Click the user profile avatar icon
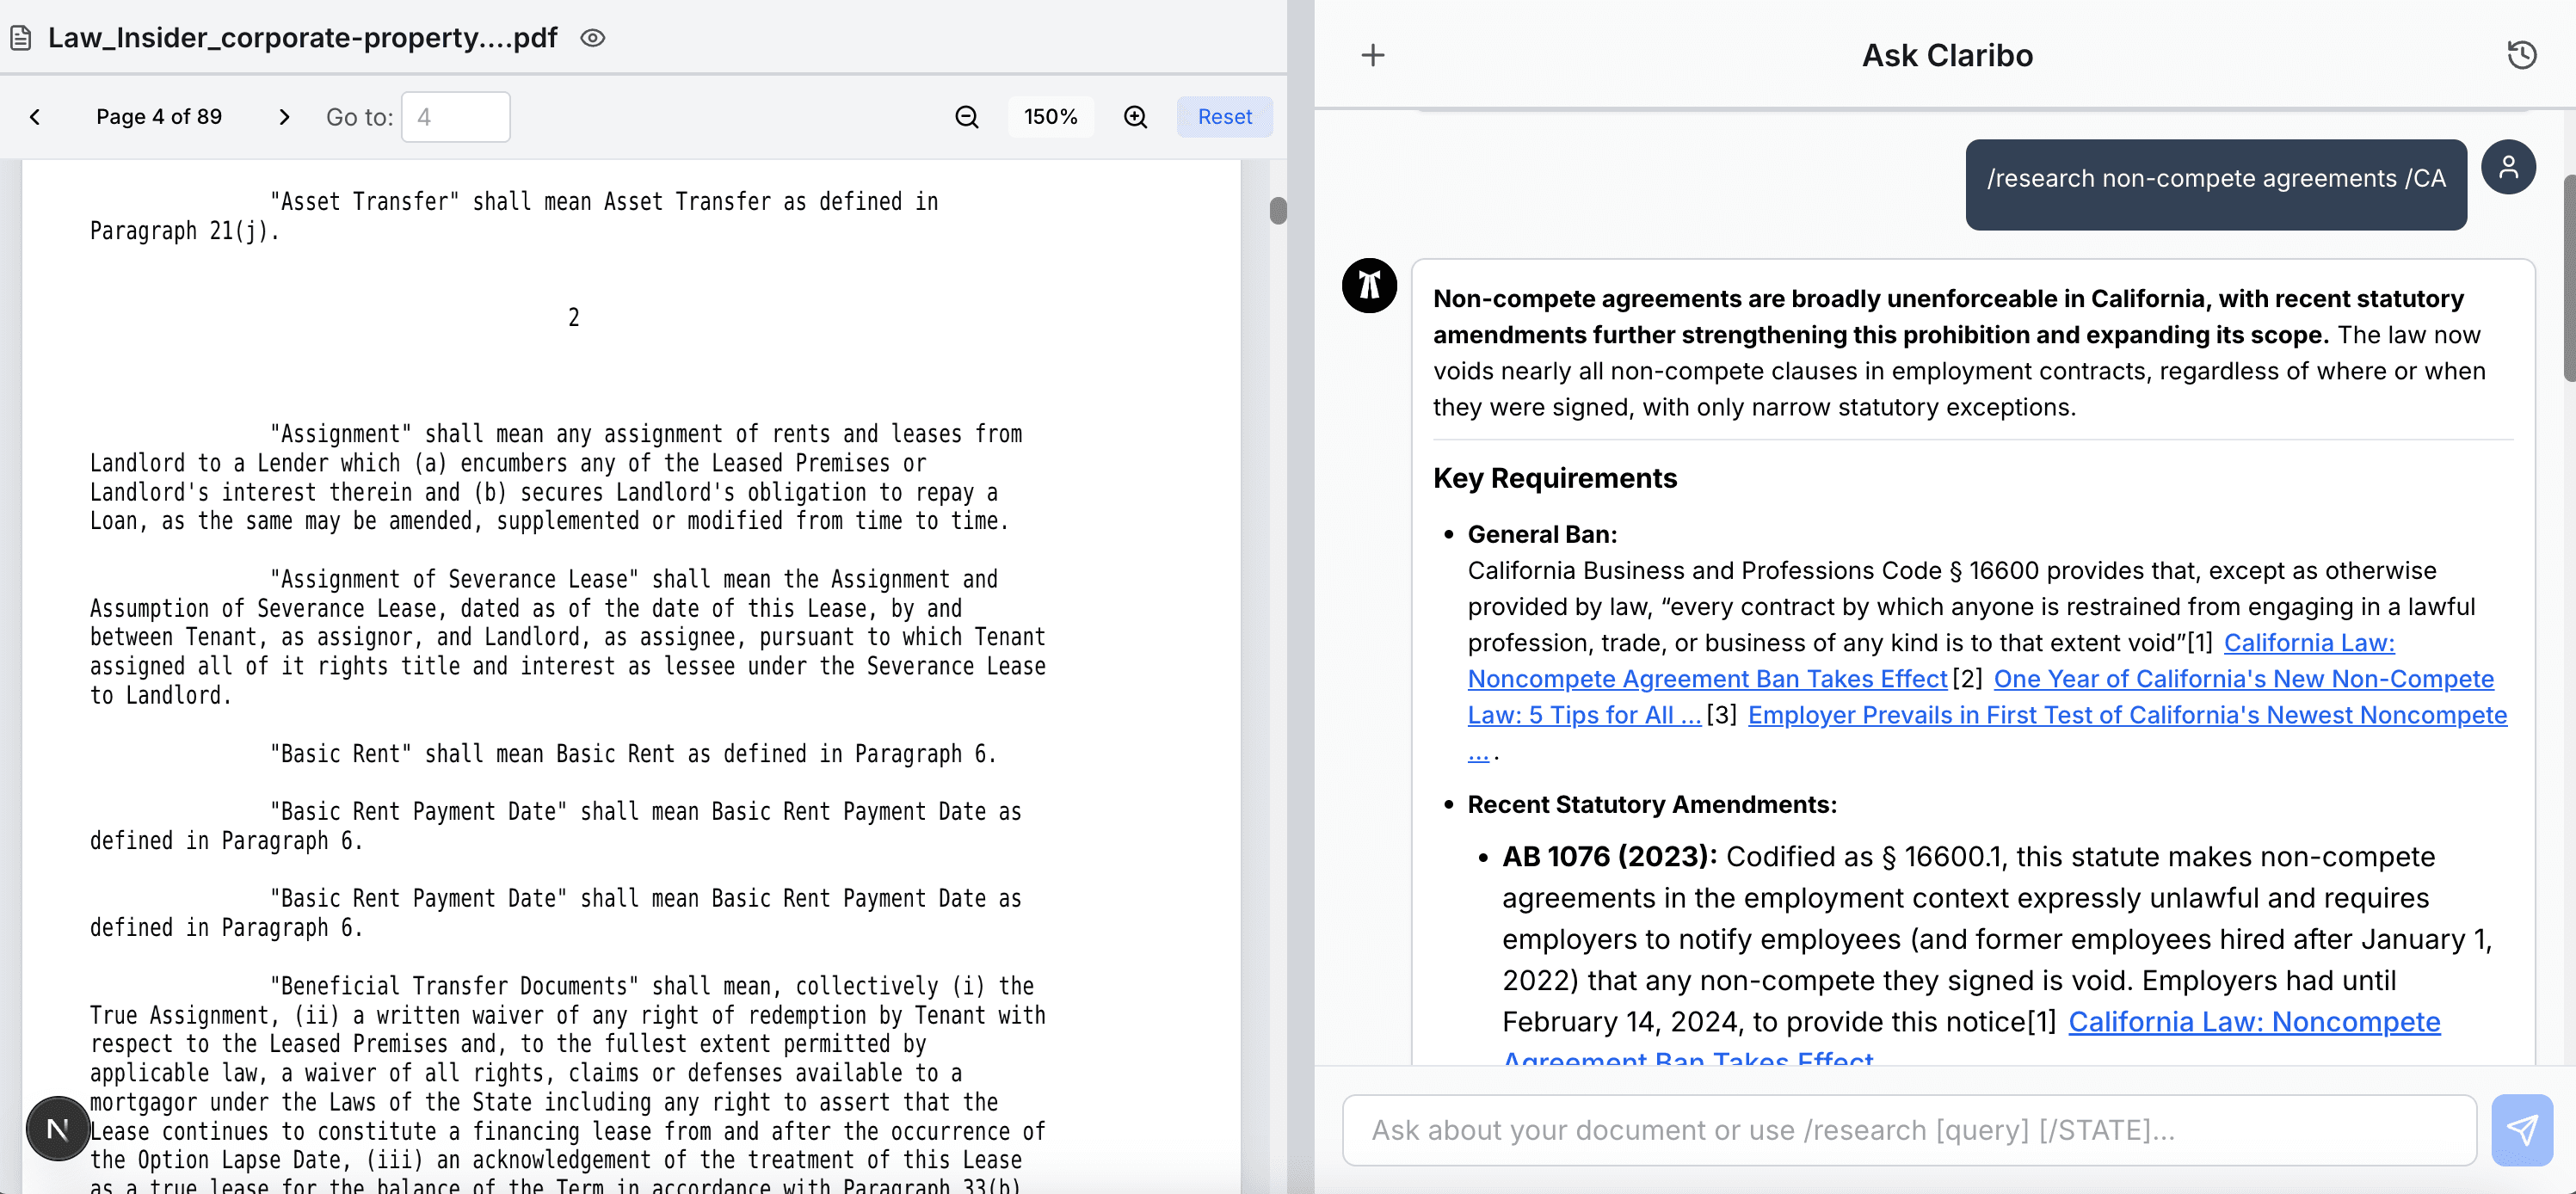 (x=2508, y=167)
